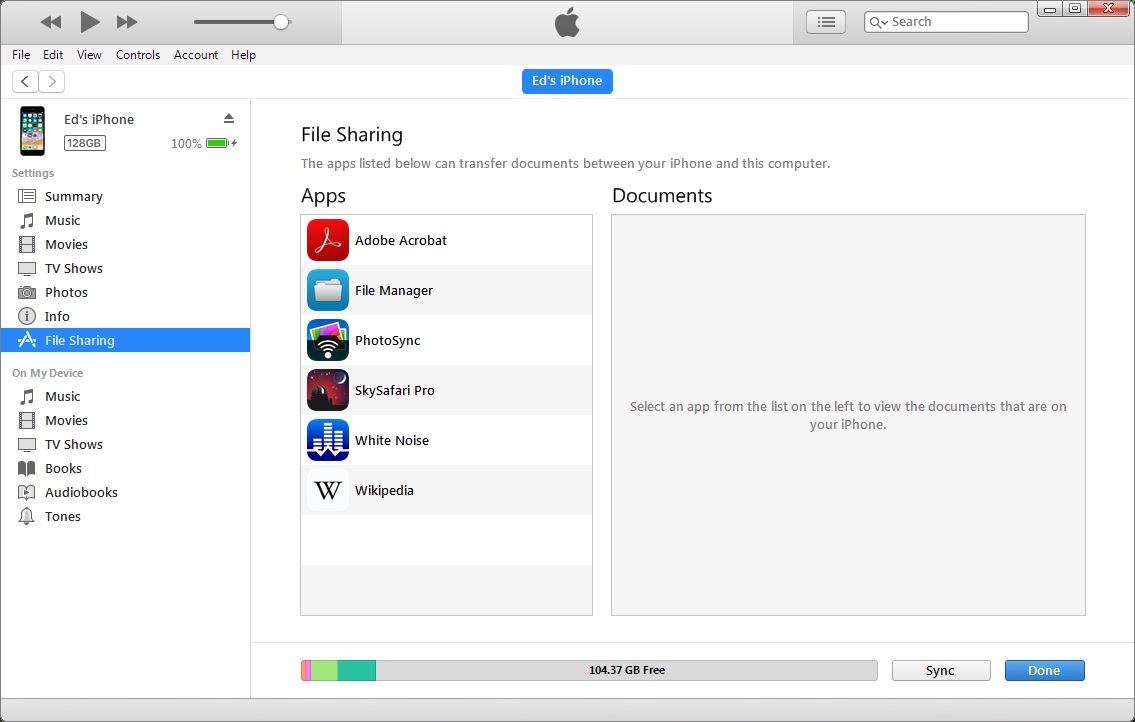Eject Ed's iPhone from the sidebar
The width and height of the screenshot is (1135, 722).
click(229, 117)
